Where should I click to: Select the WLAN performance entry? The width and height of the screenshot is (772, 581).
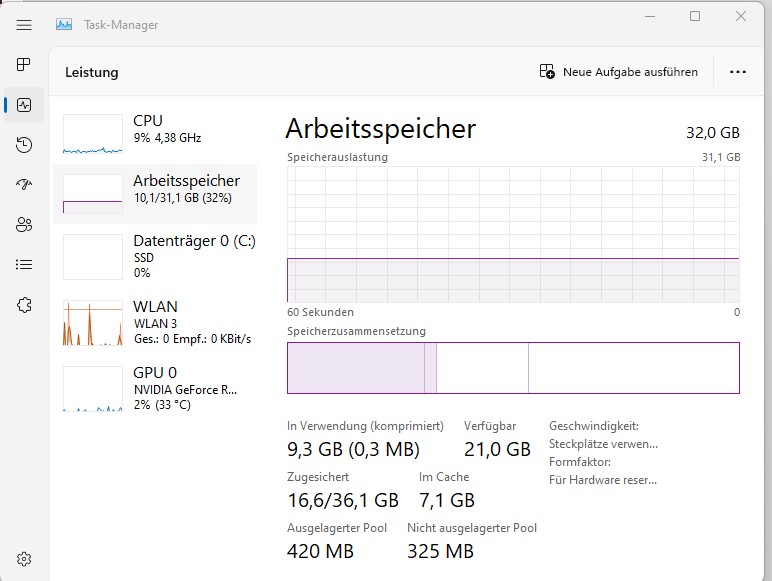(x=155, y=322)
